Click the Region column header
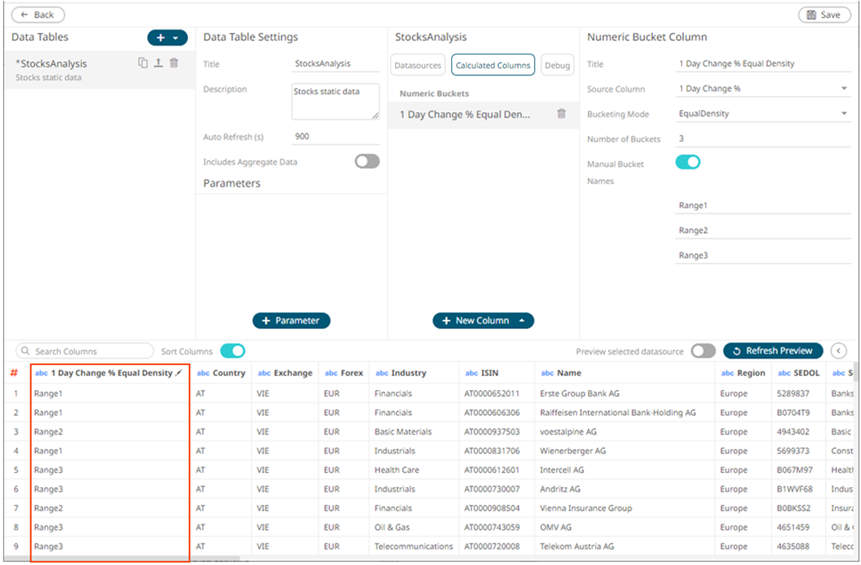 pyautogui.click(x=745, y=373)
